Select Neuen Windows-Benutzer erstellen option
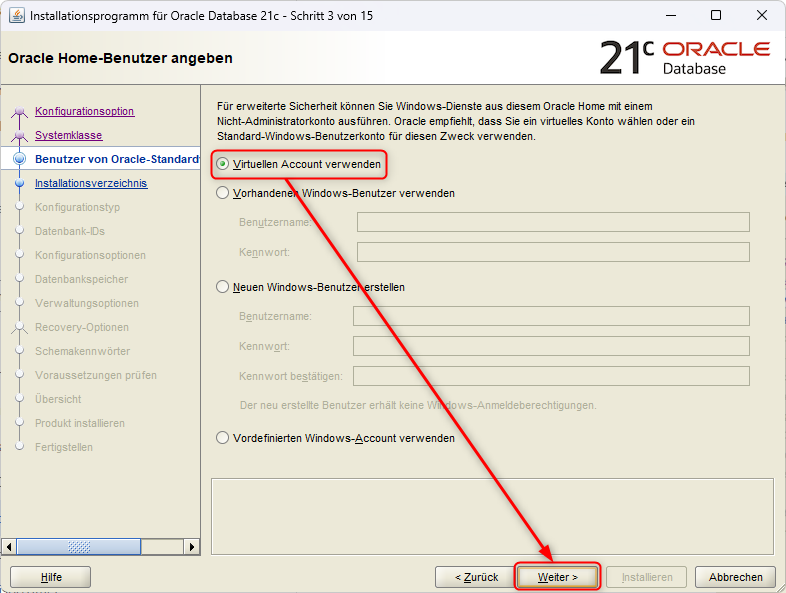The height and width of the screenshot is (593, 786). point(223,287)
